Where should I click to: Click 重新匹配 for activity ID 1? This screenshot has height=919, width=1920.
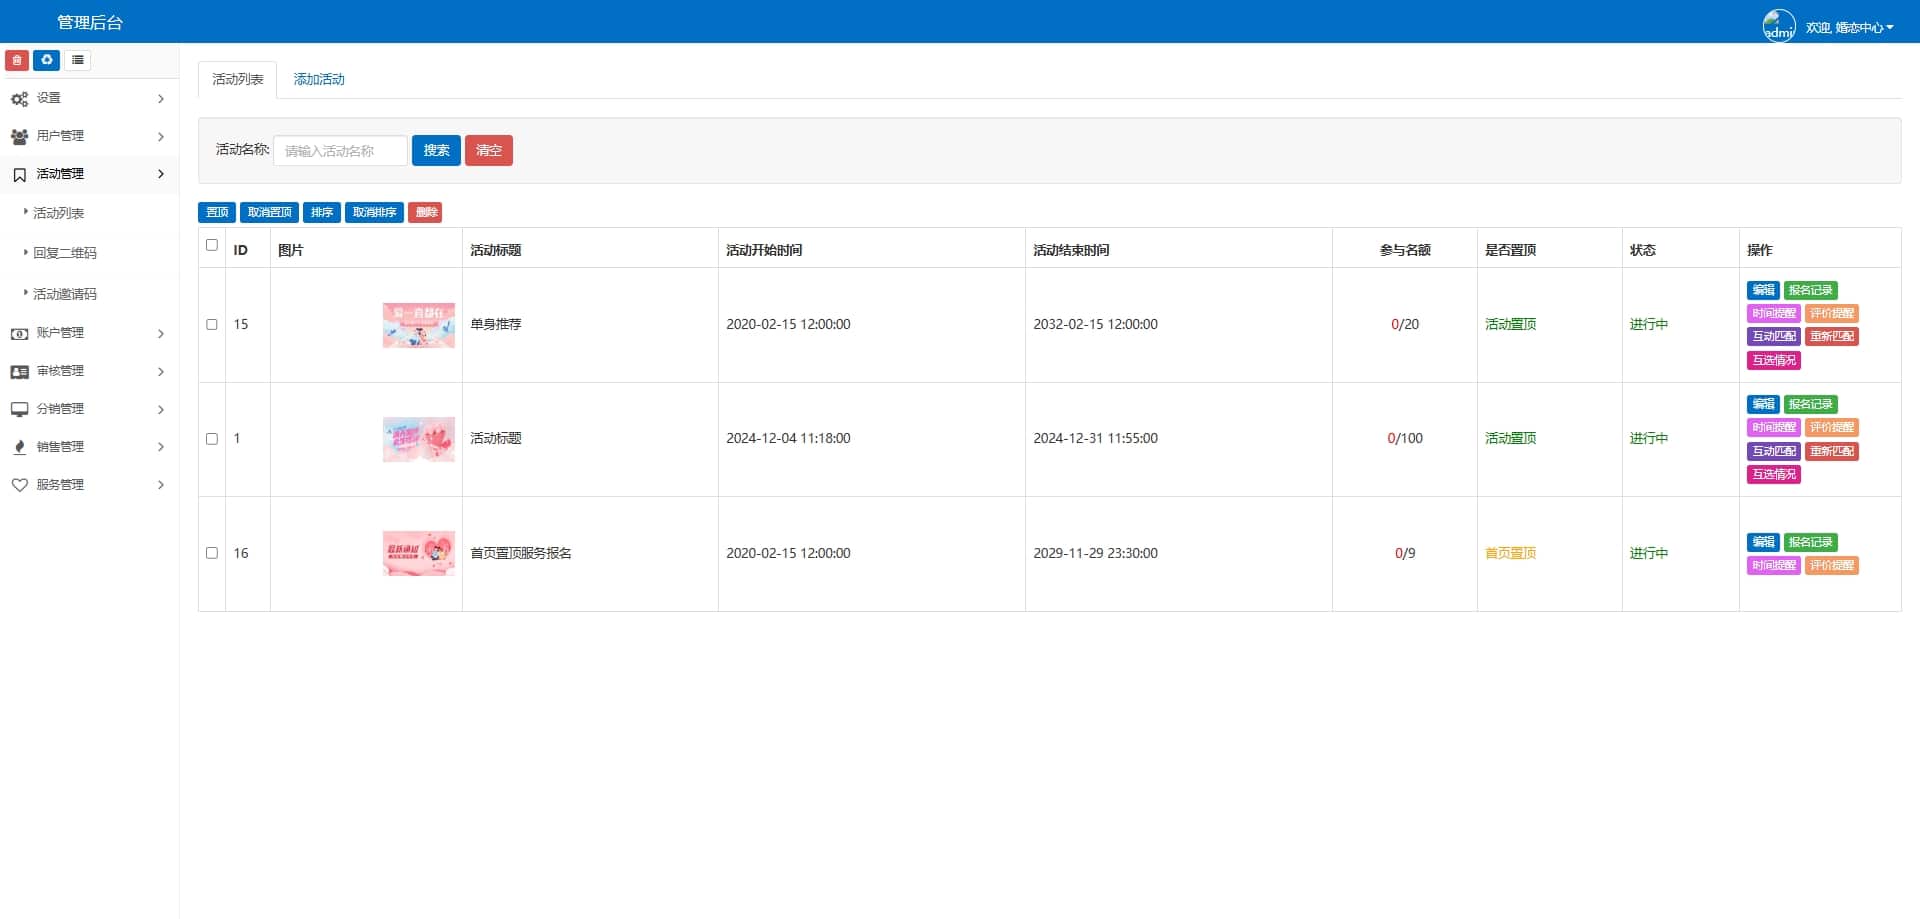tap(1832, 451)
